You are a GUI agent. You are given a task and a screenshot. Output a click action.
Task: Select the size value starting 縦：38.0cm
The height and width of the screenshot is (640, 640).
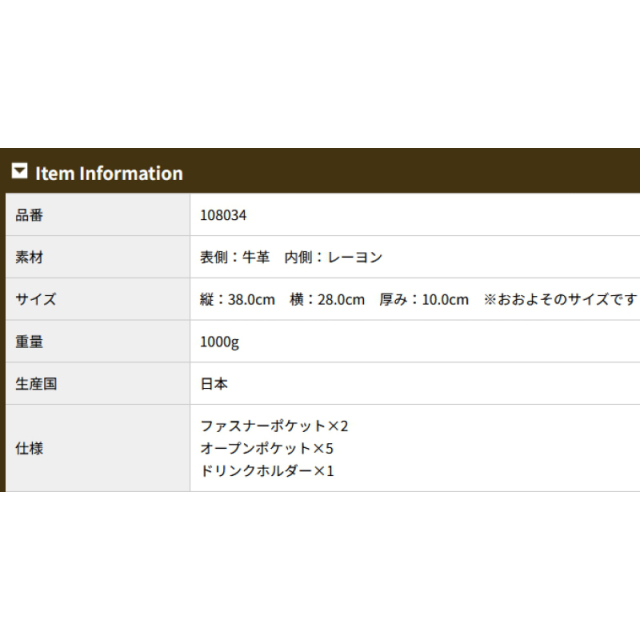[x=419, y=299]
